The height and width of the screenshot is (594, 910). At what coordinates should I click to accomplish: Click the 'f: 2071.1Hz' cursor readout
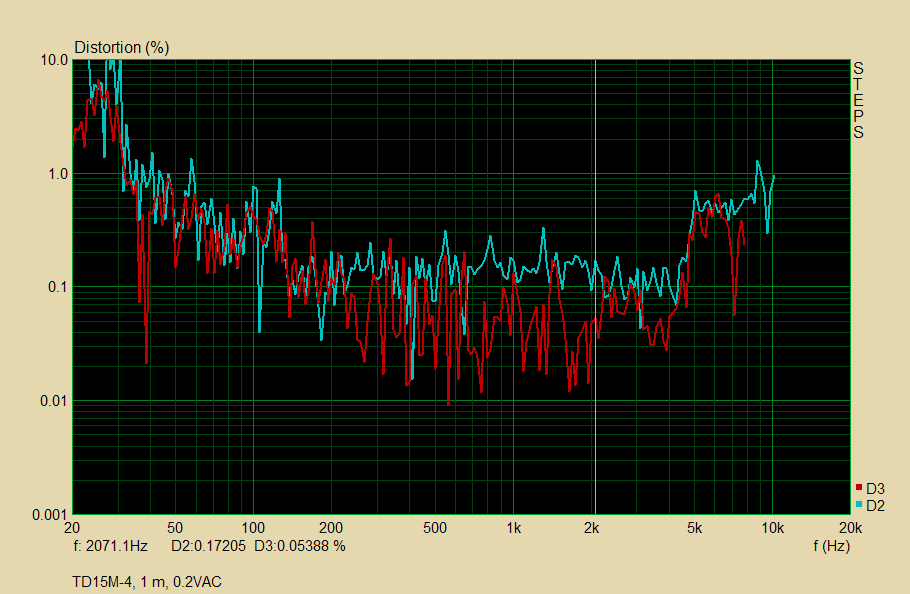coord(110,546)
